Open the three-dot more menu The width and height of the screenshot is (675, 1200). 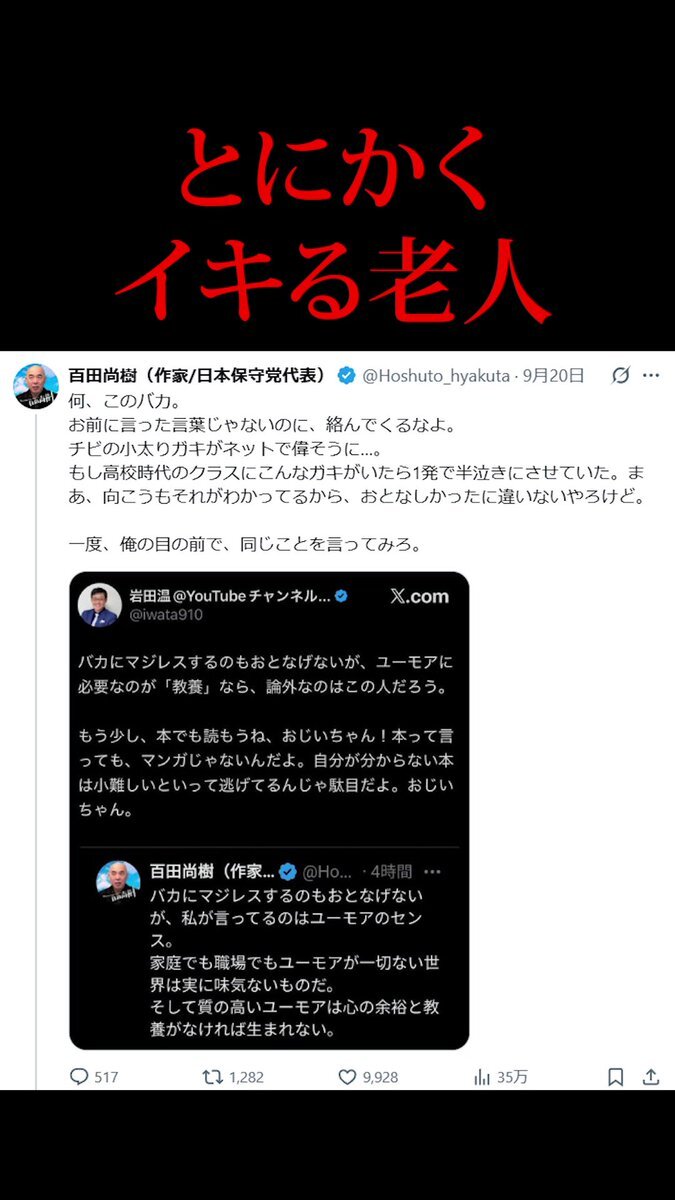tap(651, 376)
